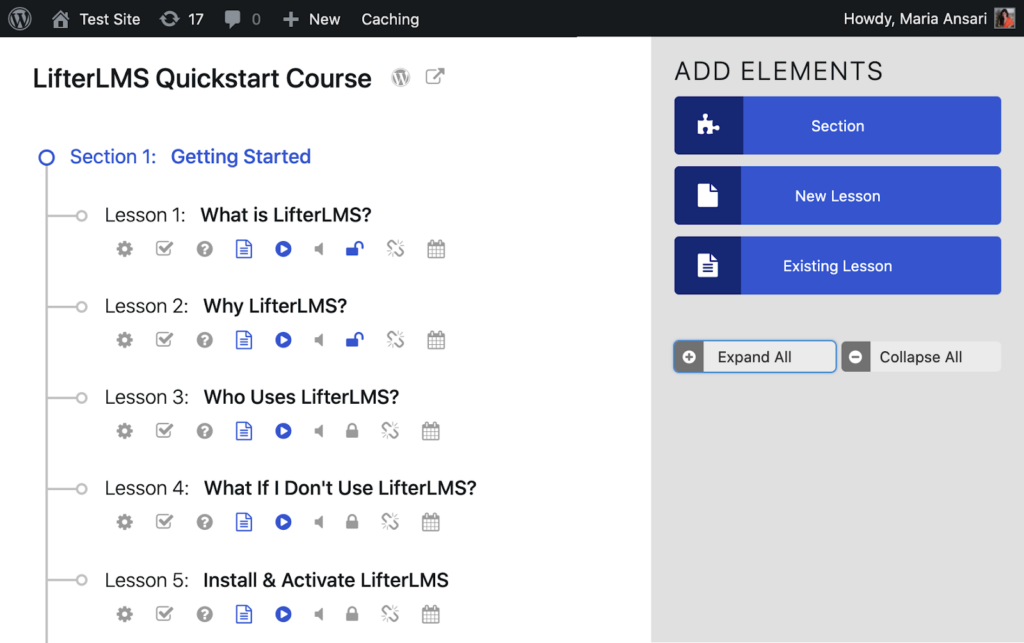Image resolution: width=1024 pixels, height=643 pixels.
Task: Open external view-course link icon
Action: tap(435, 76)
